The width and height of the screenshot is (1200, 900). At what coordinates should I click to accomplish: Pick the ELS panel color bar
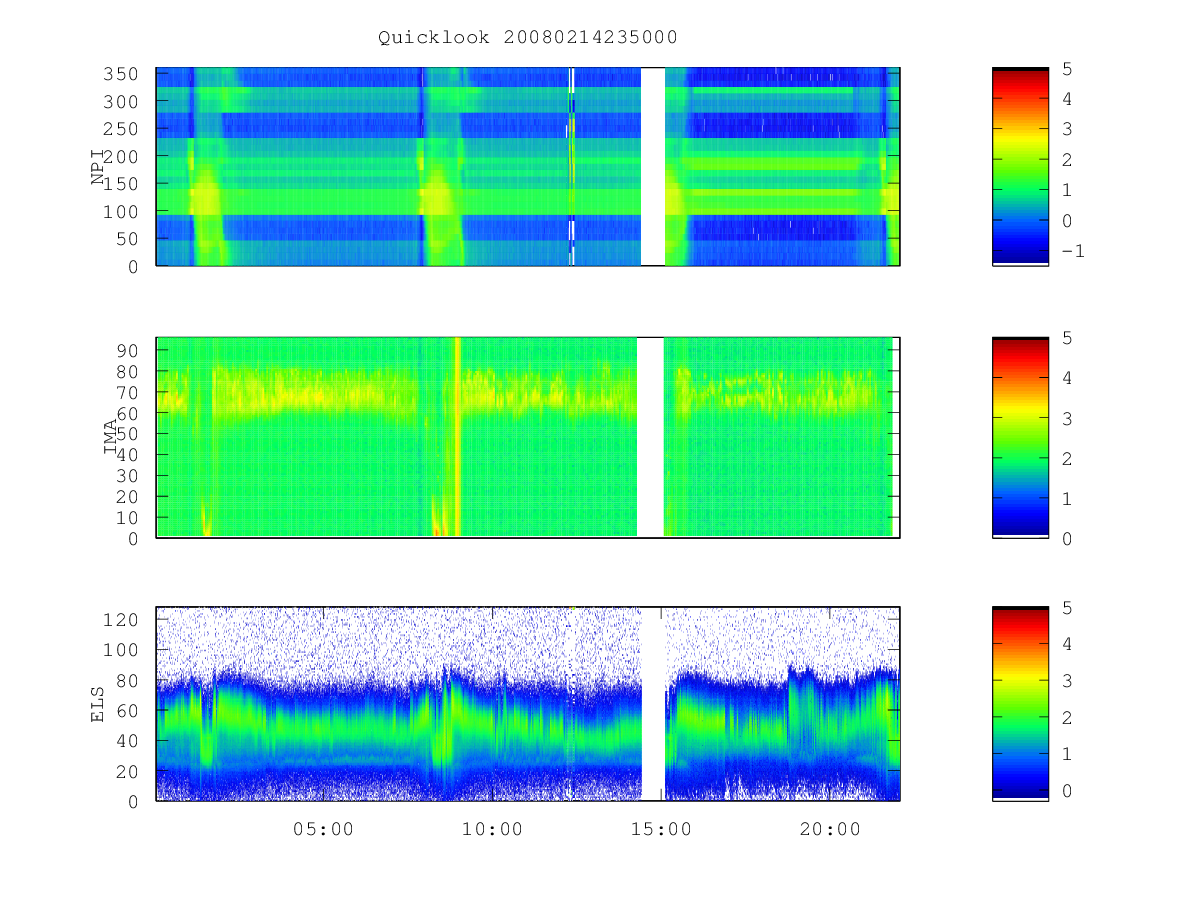pos(1020,704)
